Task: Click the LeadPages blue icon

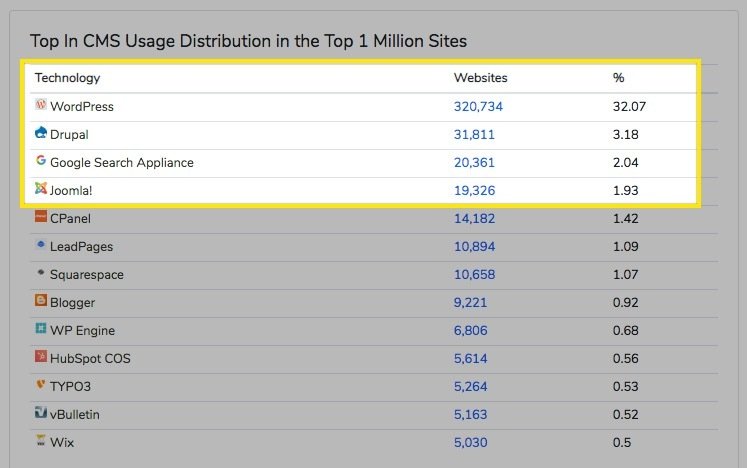Action: click(x=41, y=244)
